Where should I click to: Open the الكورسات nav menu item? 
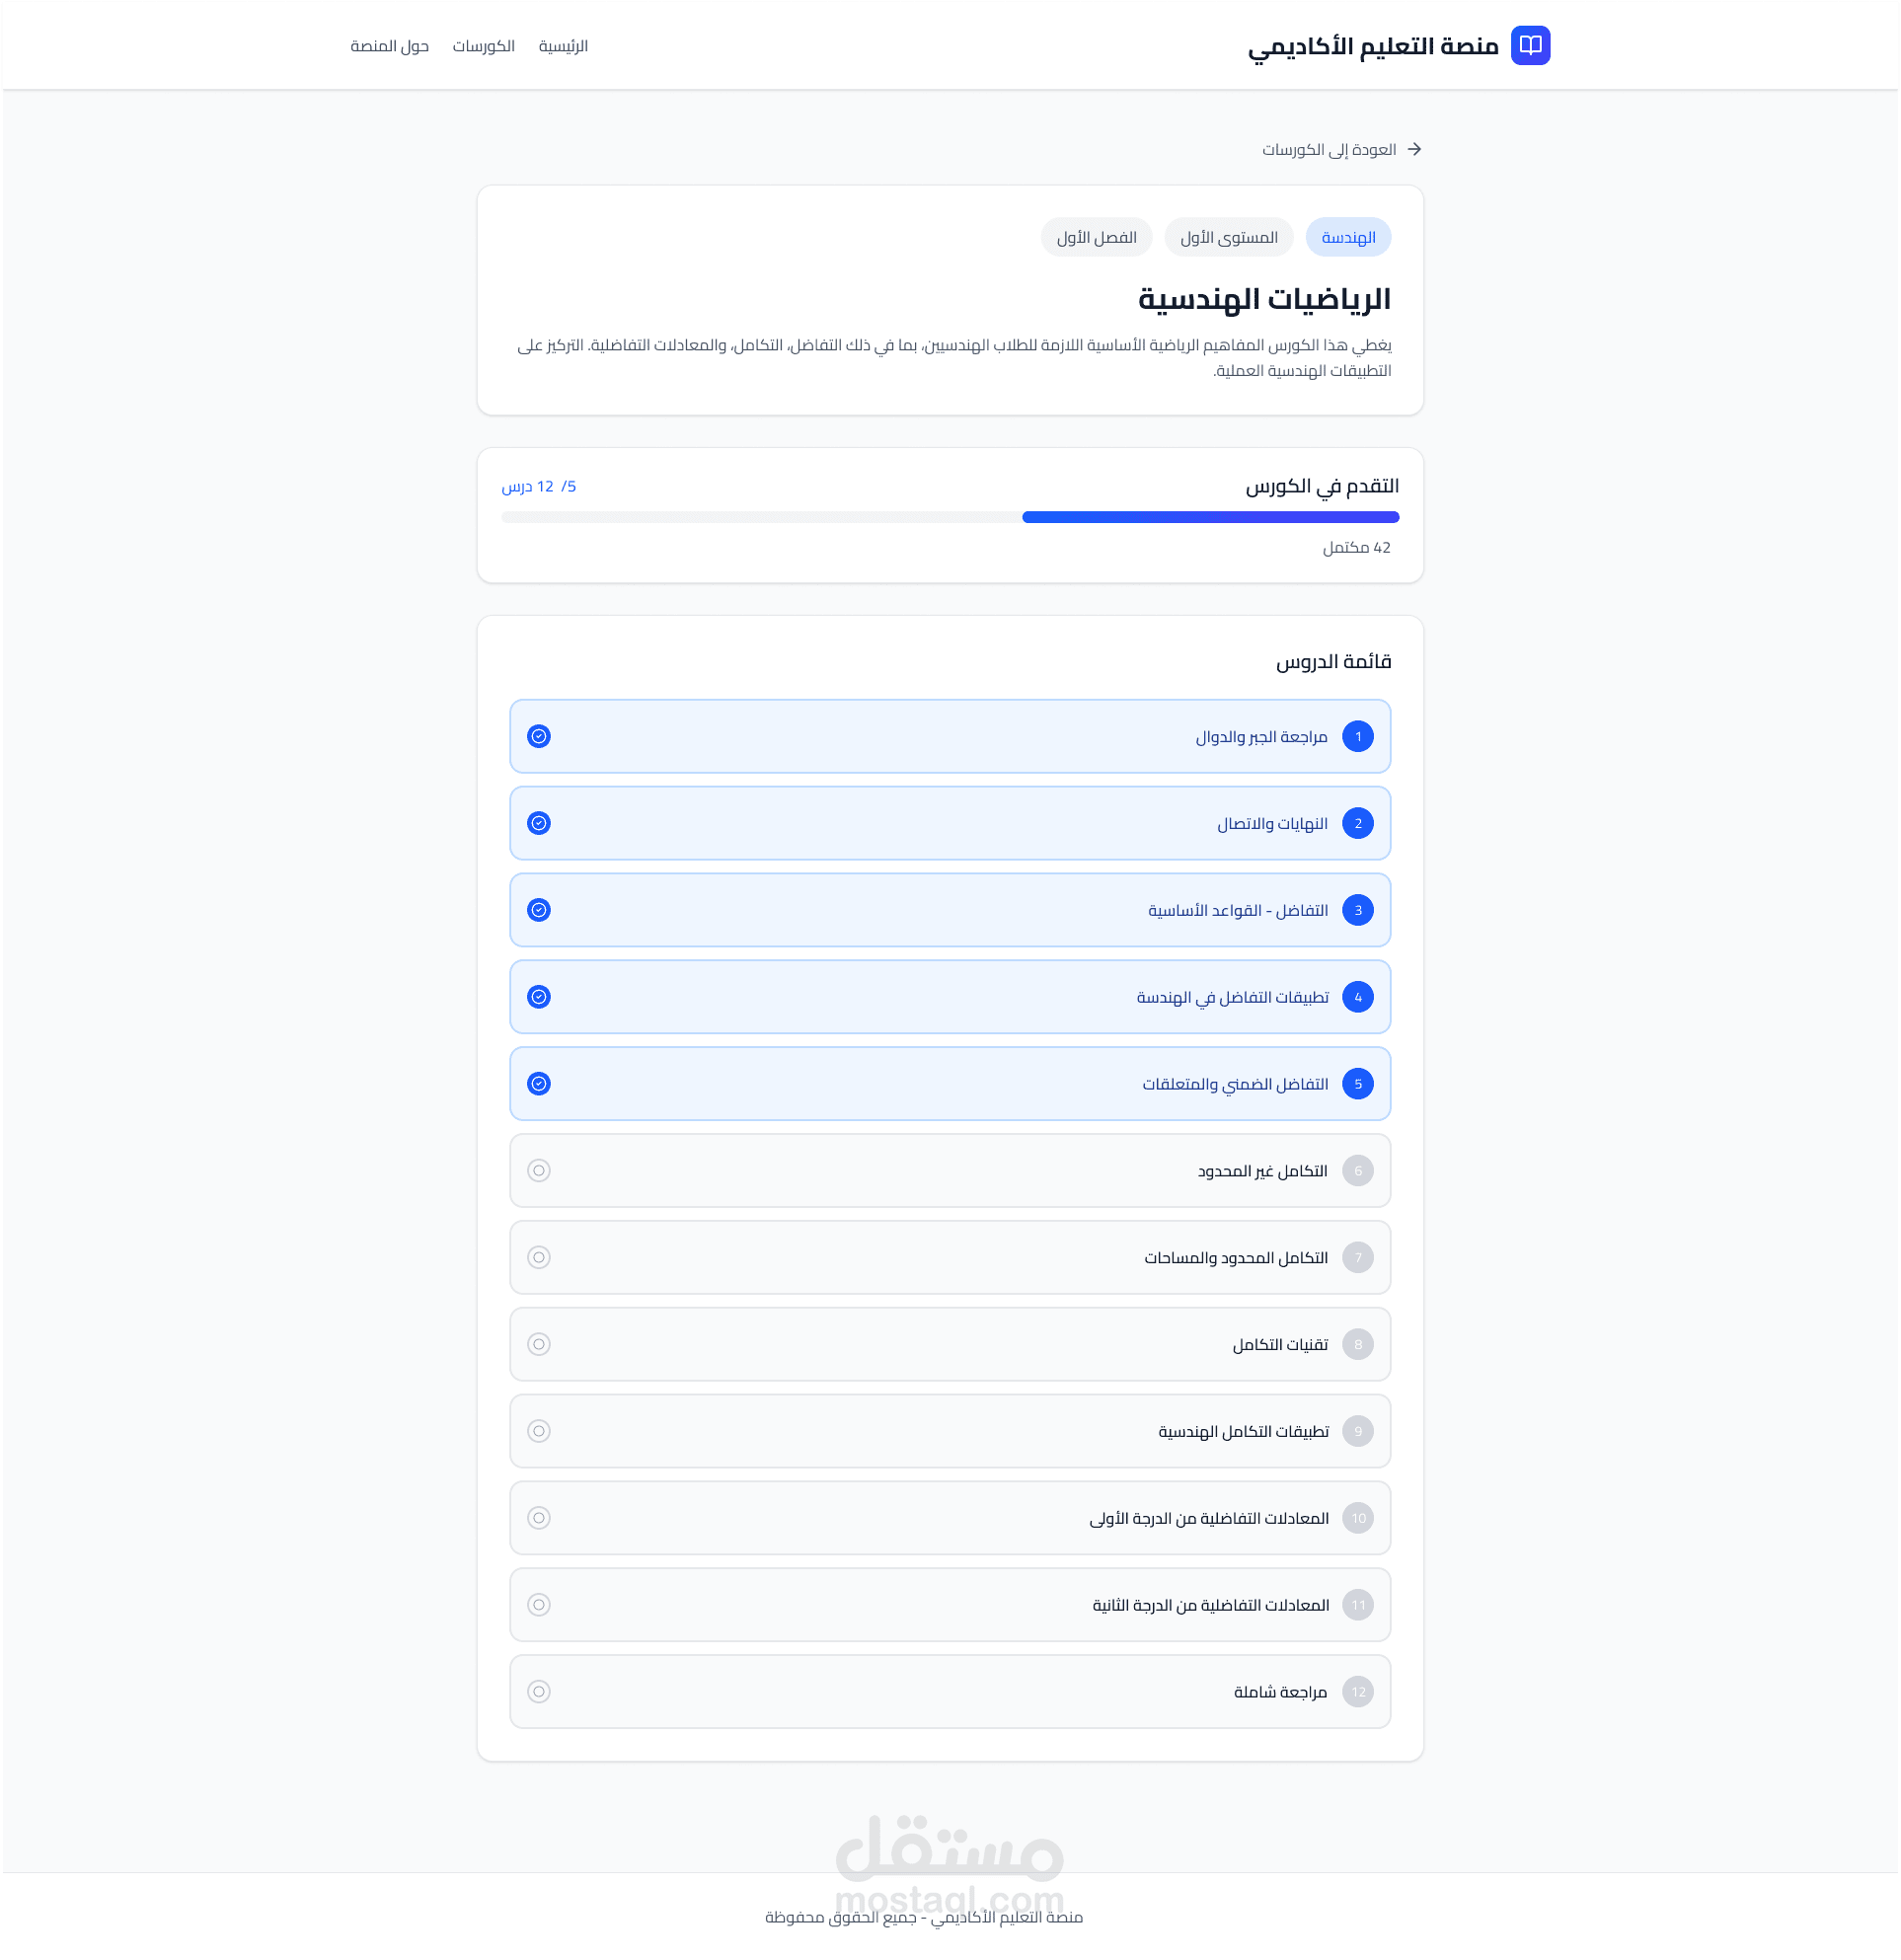pos(483,46)
